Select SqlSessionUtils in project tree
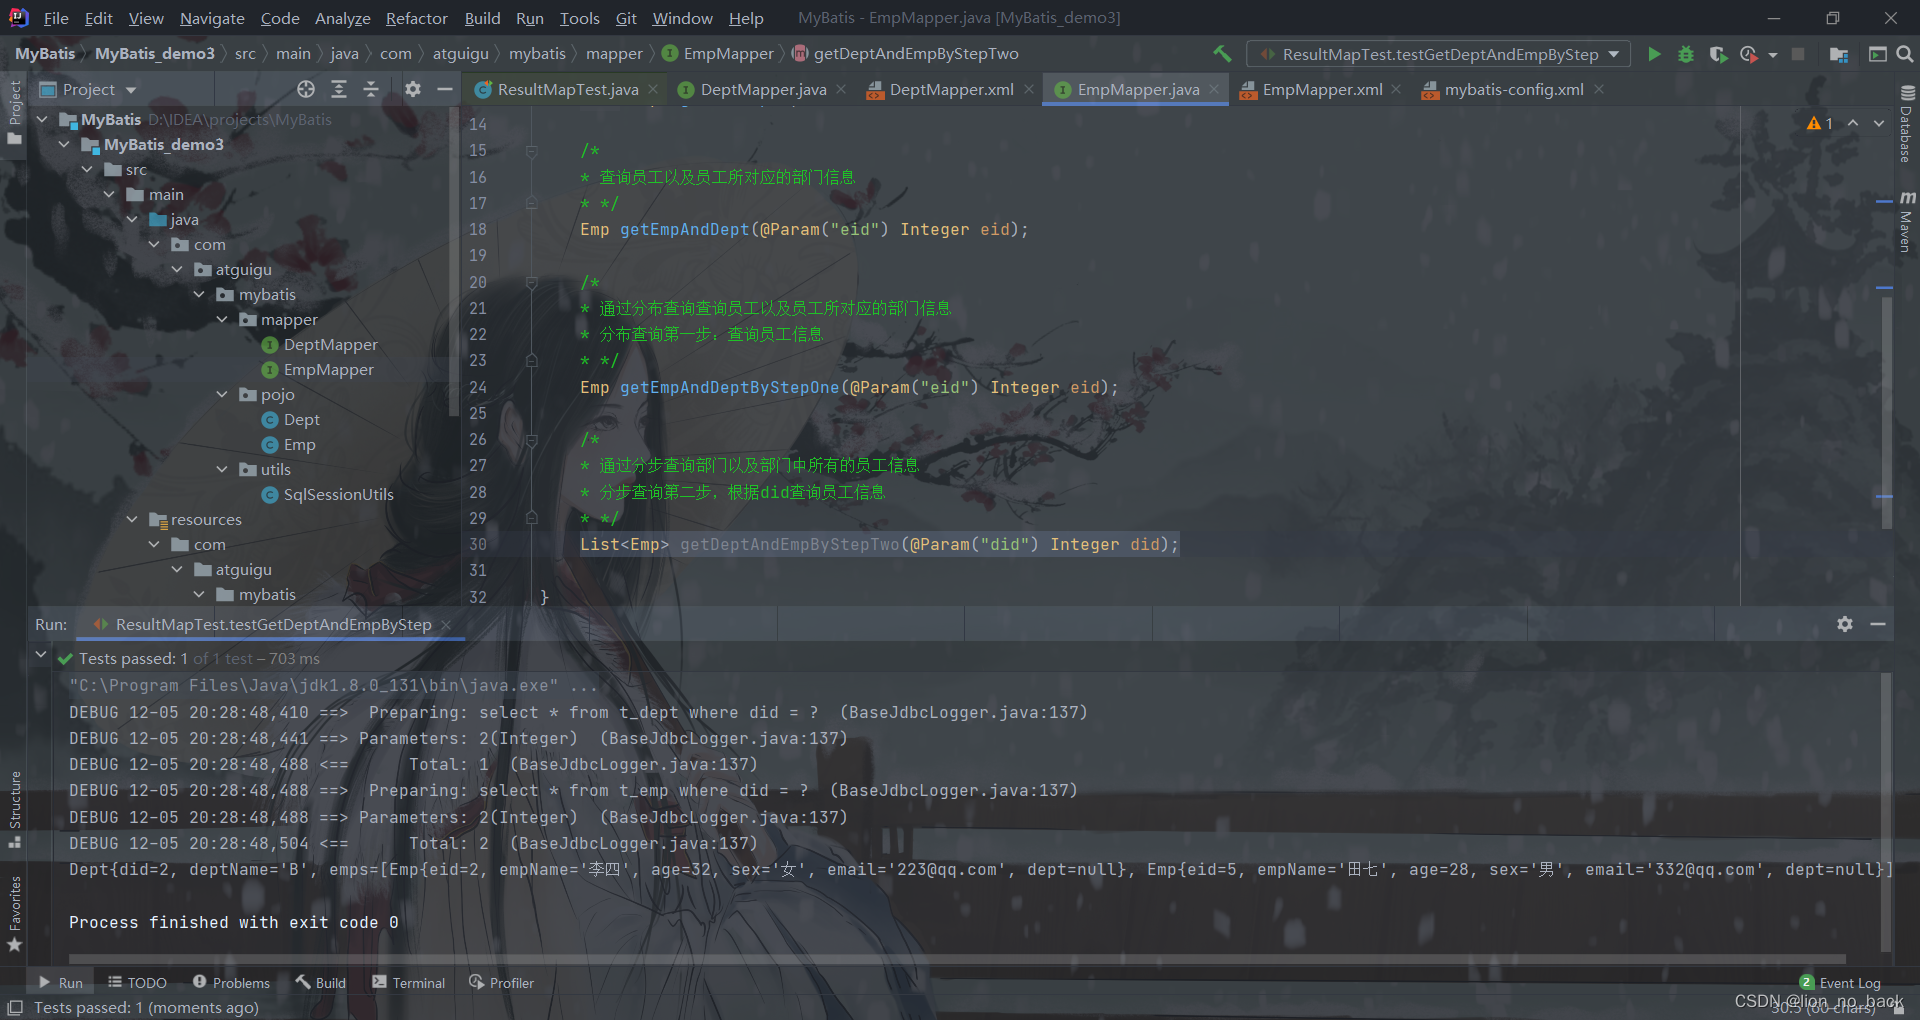The height and width of the screenshot is (1020, 1920). (x=338, y=495)
